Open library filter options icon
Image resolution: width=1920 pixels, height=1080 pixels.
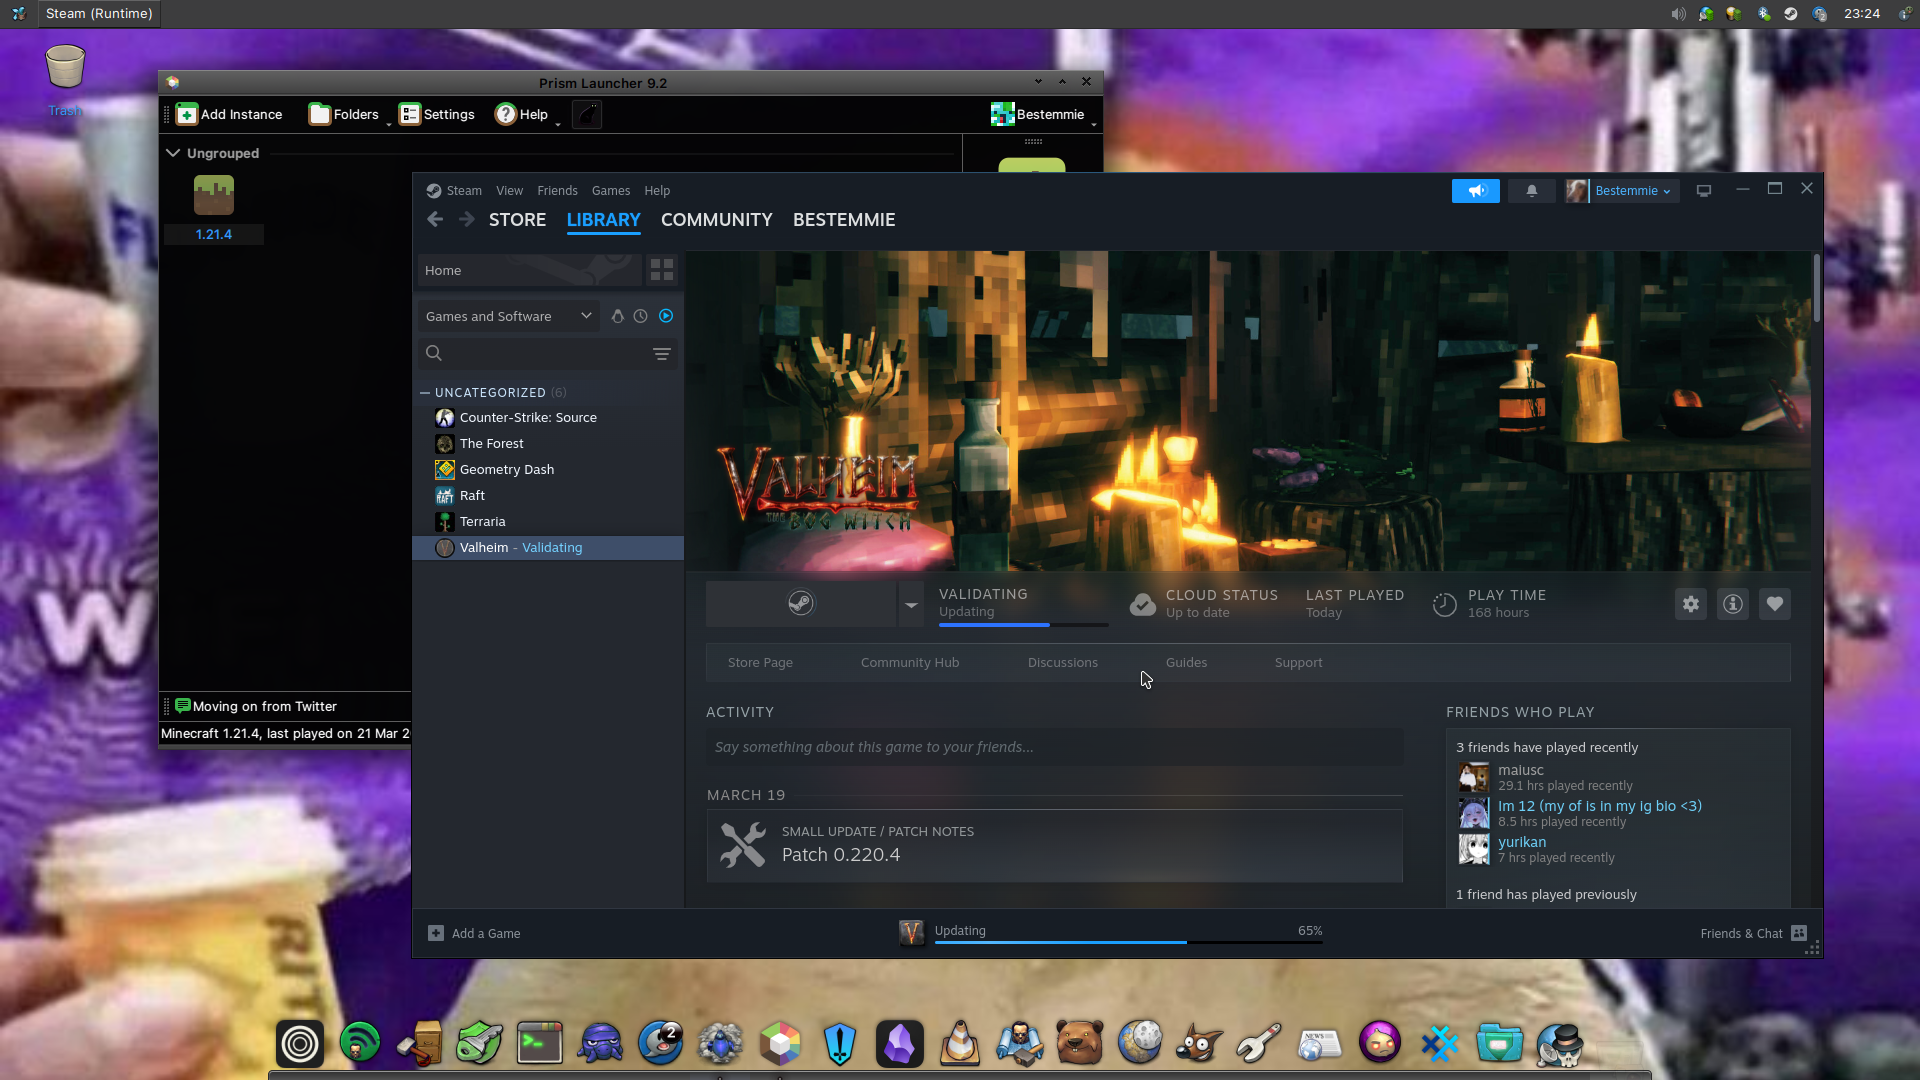(662, 353)
